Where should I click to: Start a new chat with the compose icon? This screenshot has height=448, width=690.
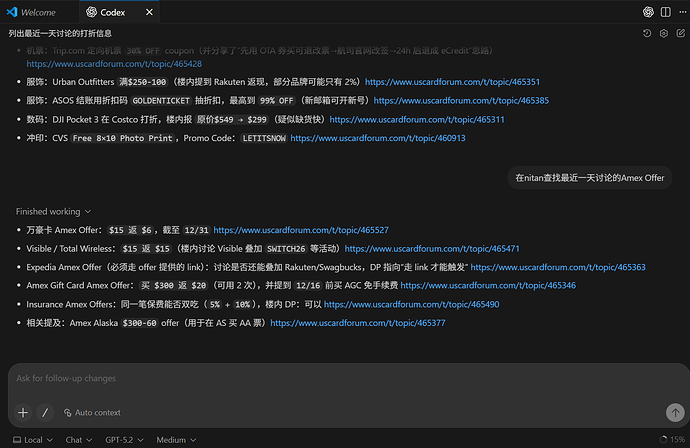click(678, 33)
